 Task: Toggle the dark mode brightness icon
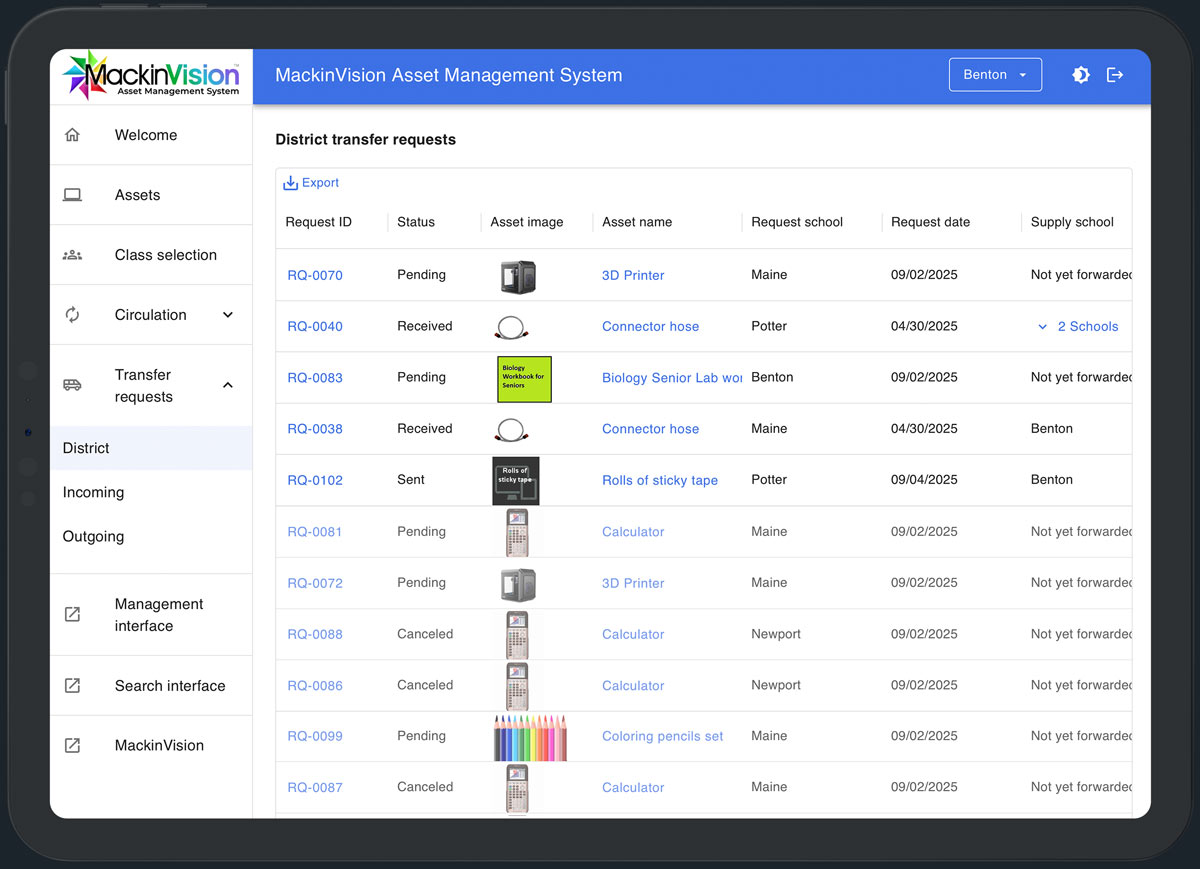click(1080, 75)
